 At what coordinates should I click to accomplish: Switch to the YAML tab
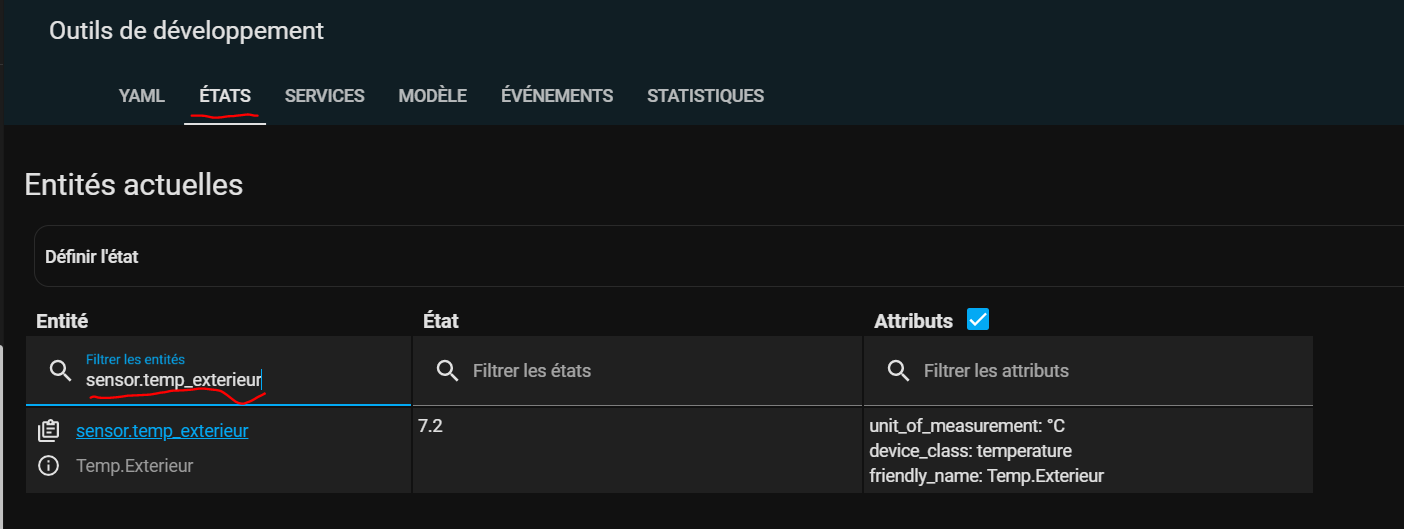coord(141,96)
